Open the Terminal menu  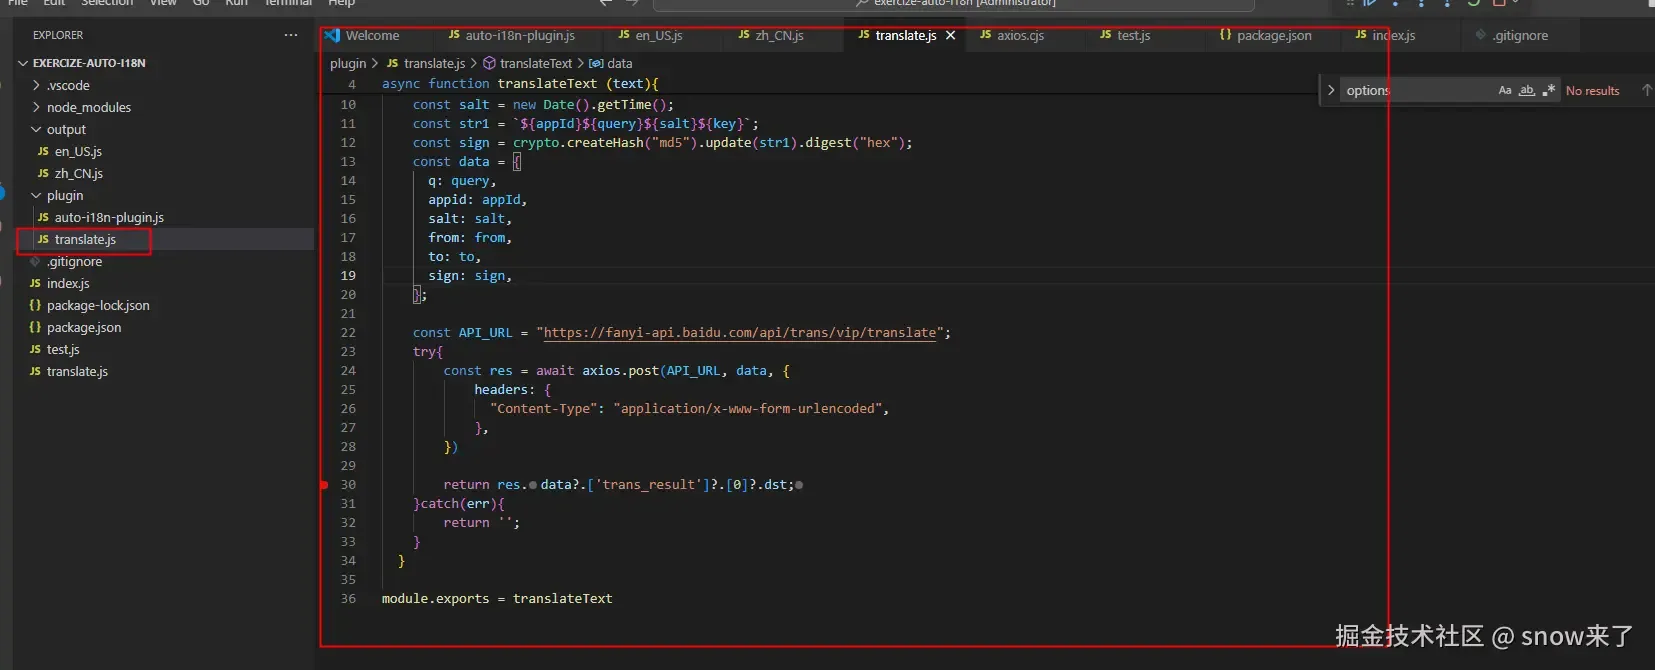click(288, 3)
